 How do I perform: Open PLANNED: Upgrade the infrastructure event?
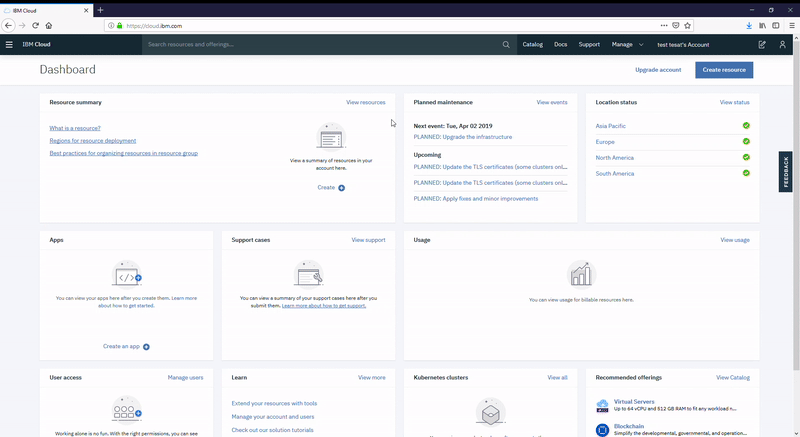click(463, 137)
